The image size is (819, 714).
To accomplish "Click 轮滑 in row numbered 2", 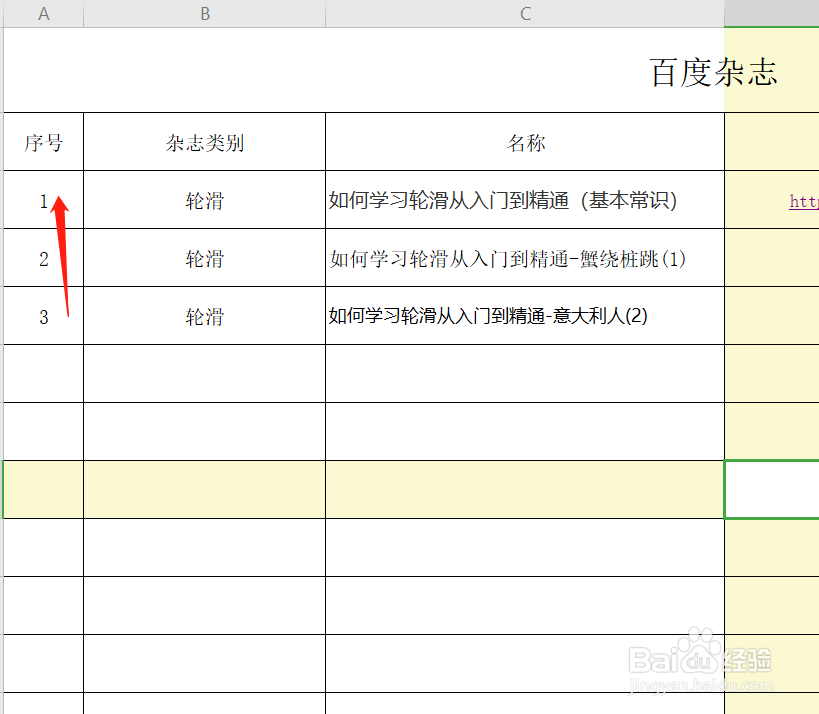I will [205, 258].
